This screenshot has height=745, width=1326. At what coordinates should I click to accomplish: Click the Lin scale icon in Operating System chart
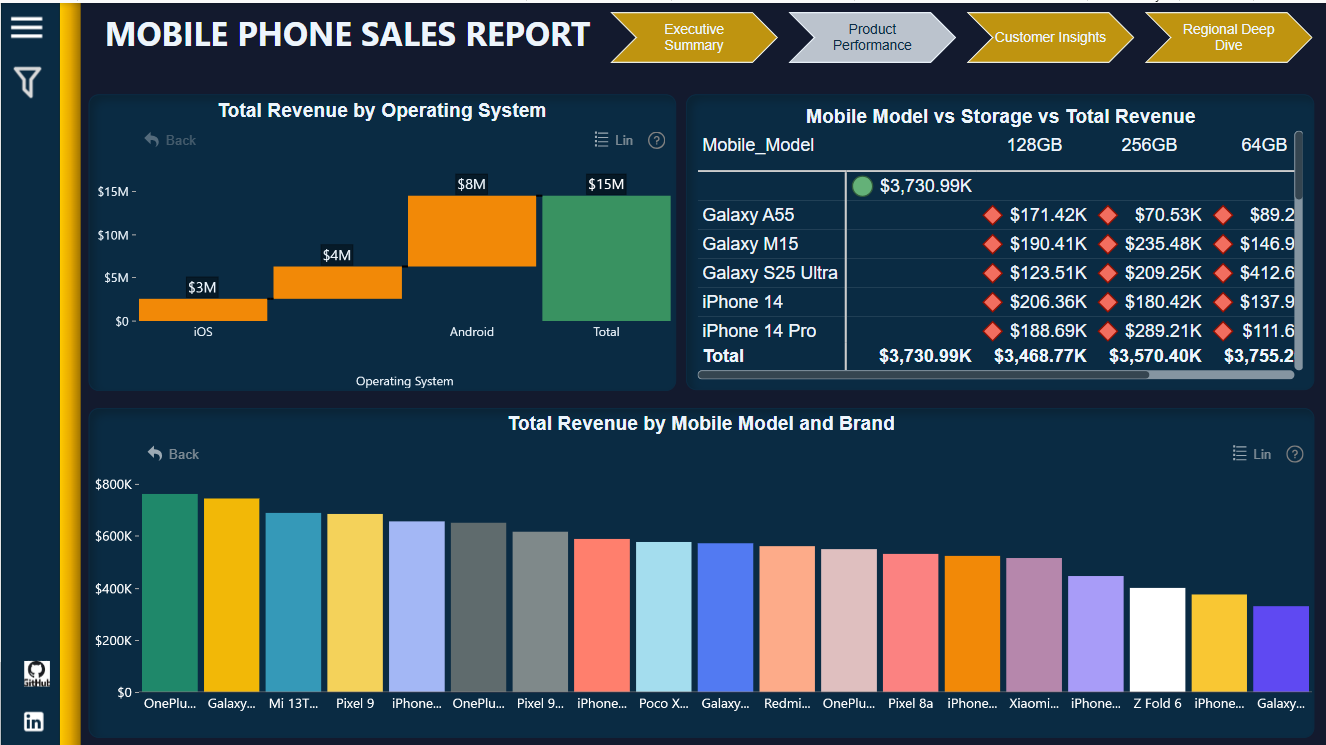click(x=614, y=140)
